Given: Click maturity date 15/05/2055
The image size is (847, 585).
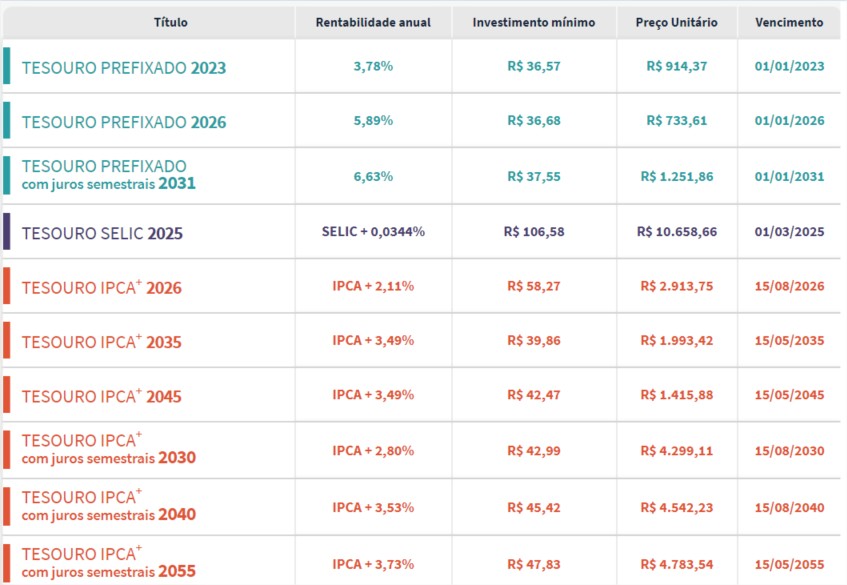Looking at the screenshot, I should (x=789, y=564).
